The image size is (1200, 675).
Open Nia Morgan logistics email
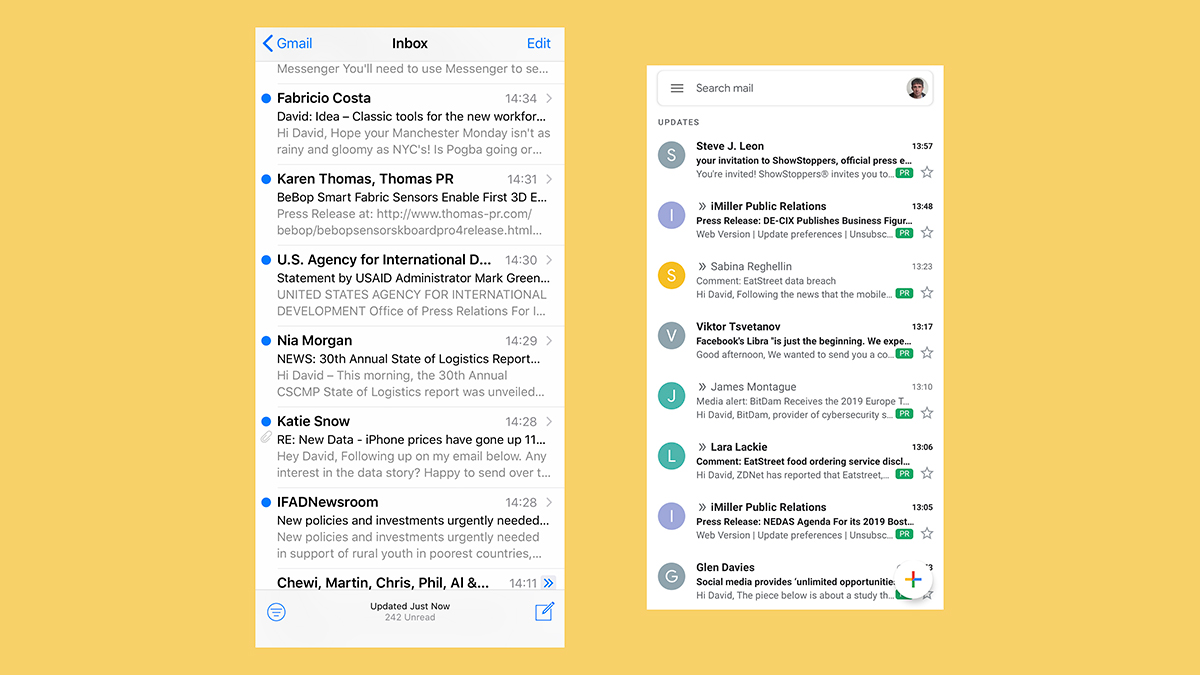(x=410, y=367)
